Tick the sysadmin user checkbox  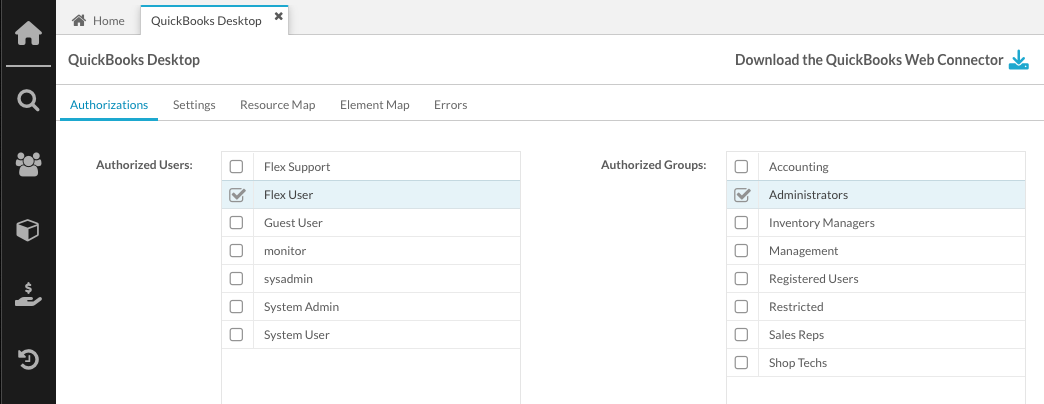click(236, 278)
